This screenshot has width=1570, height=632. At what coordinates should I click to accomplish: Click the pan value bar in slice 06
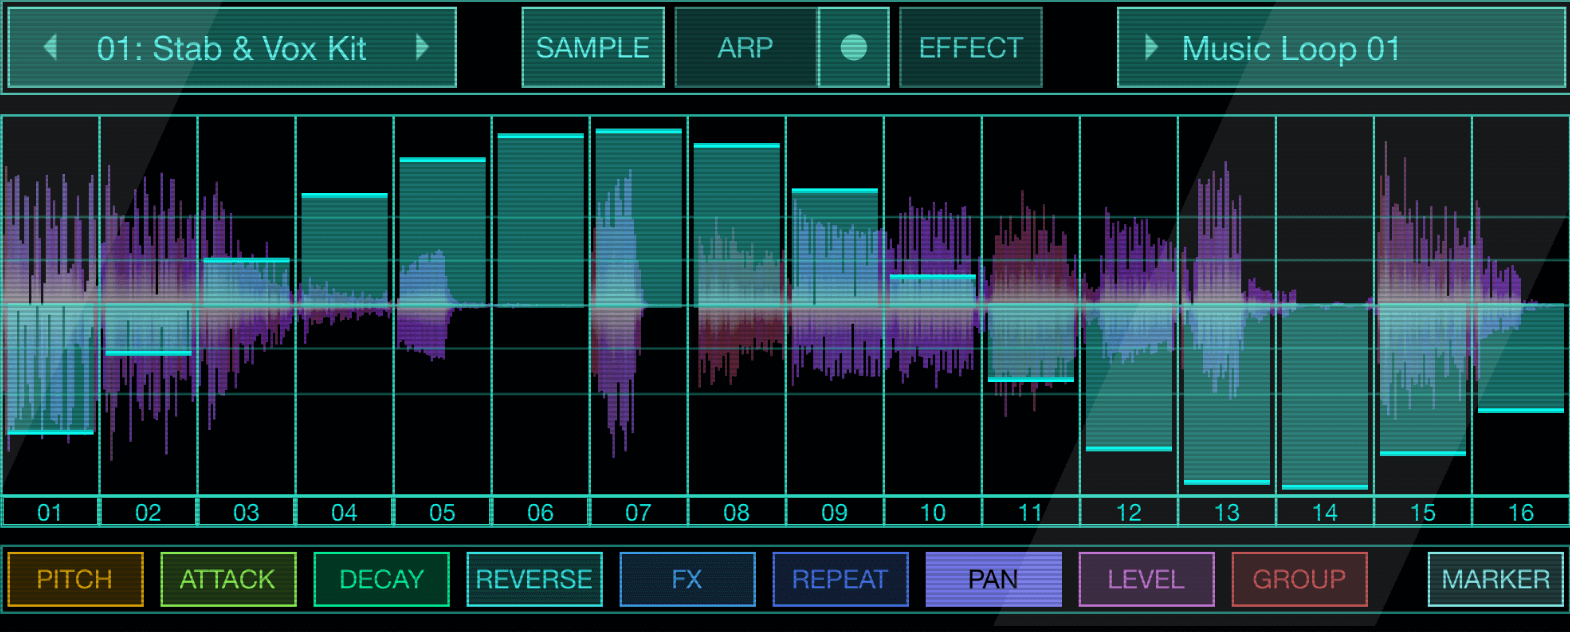point(540,220)
